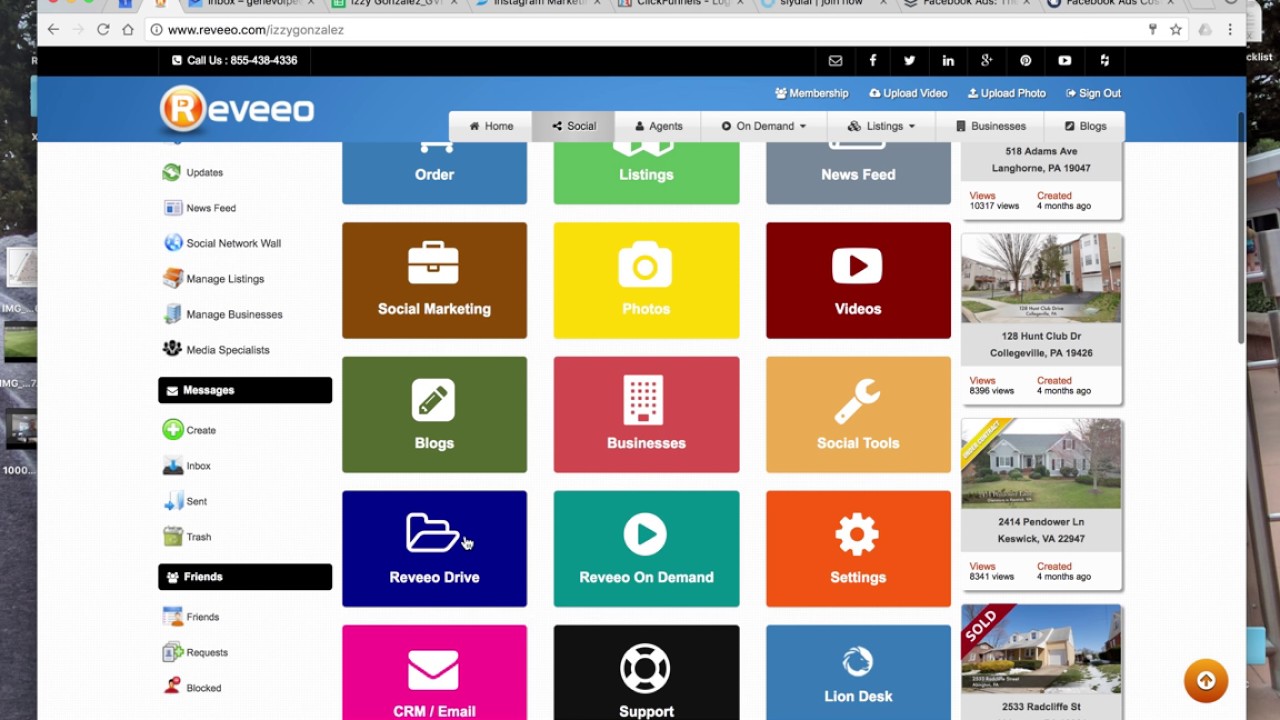
Task: Open the Social Marketing tile
Action: coord(434,280)
